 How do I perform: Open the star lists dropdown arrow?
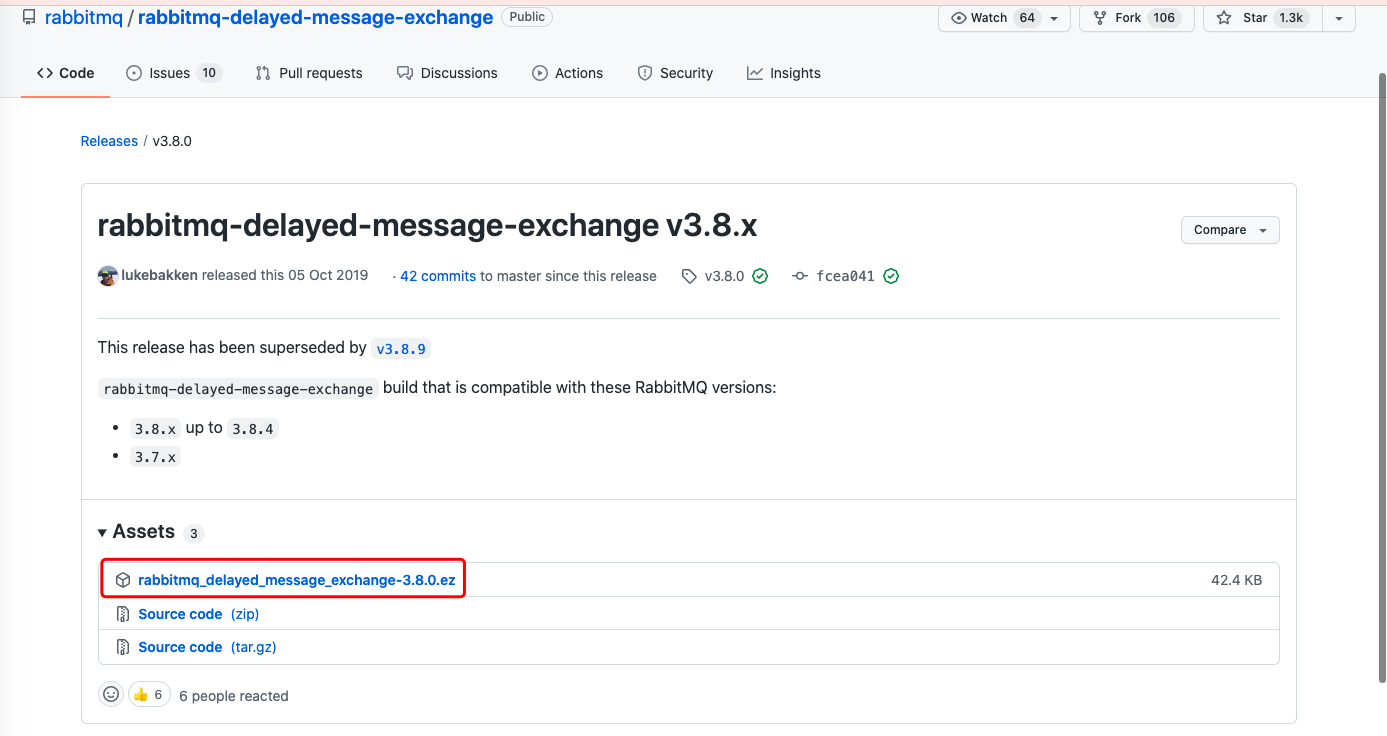(x=1339, y=18)
